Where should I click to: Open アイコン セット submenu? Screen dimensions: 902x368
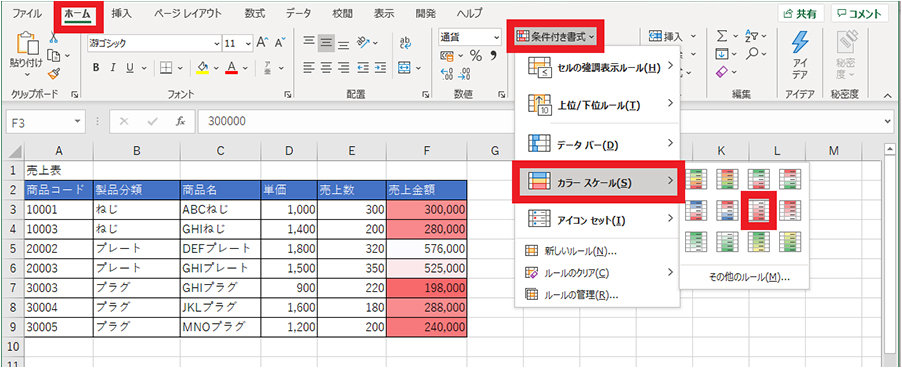coord(598,220)
